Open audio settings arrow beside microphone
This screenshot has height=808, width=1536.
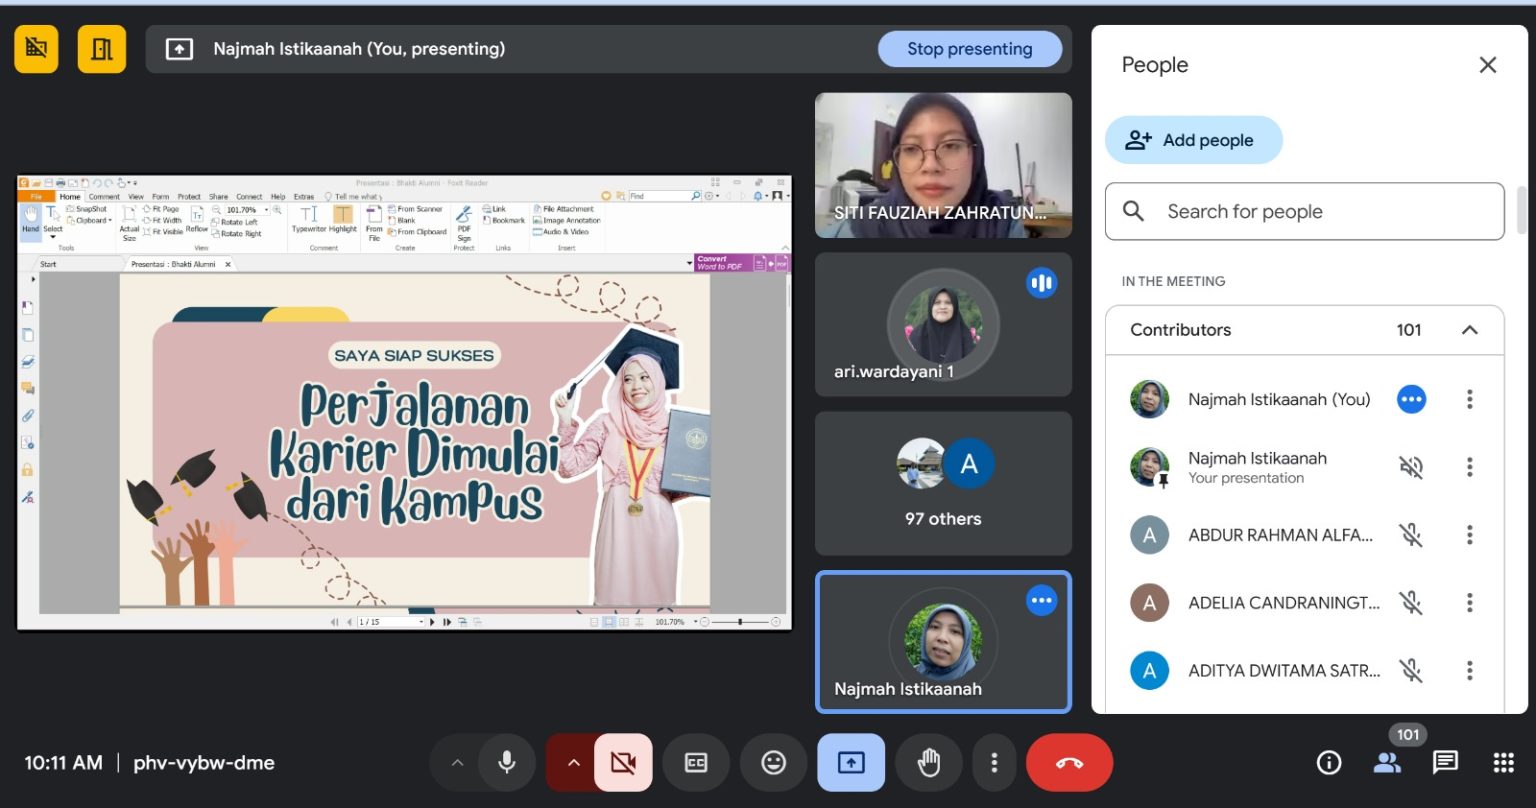click(x=457, y=763)
